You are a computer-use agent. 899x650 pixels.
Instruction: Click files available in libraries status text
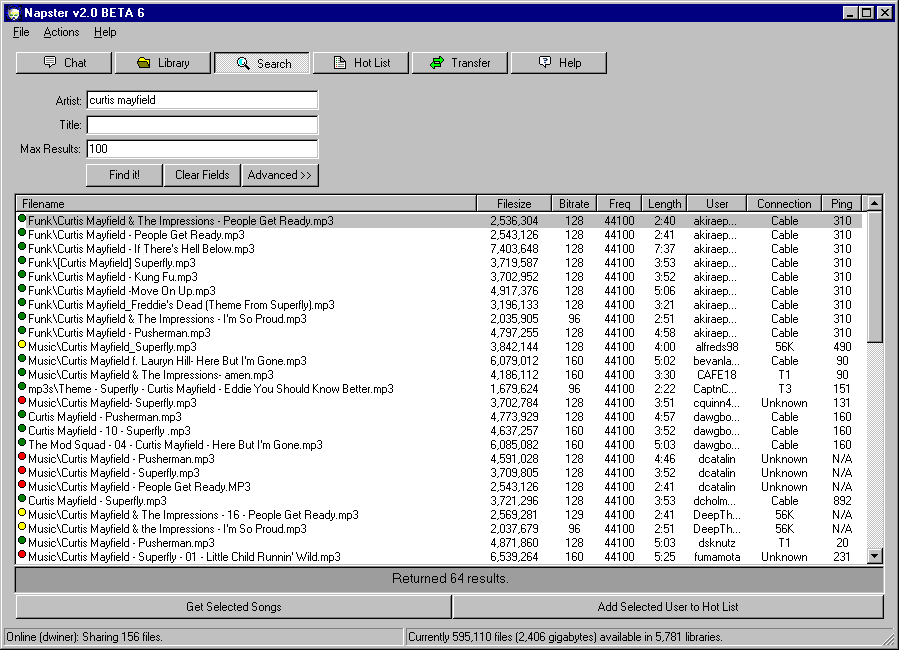pos(565,637)
